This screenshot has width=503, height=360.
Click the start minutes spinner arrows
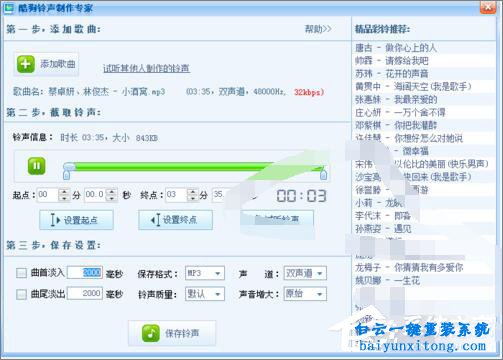[64, 195]
